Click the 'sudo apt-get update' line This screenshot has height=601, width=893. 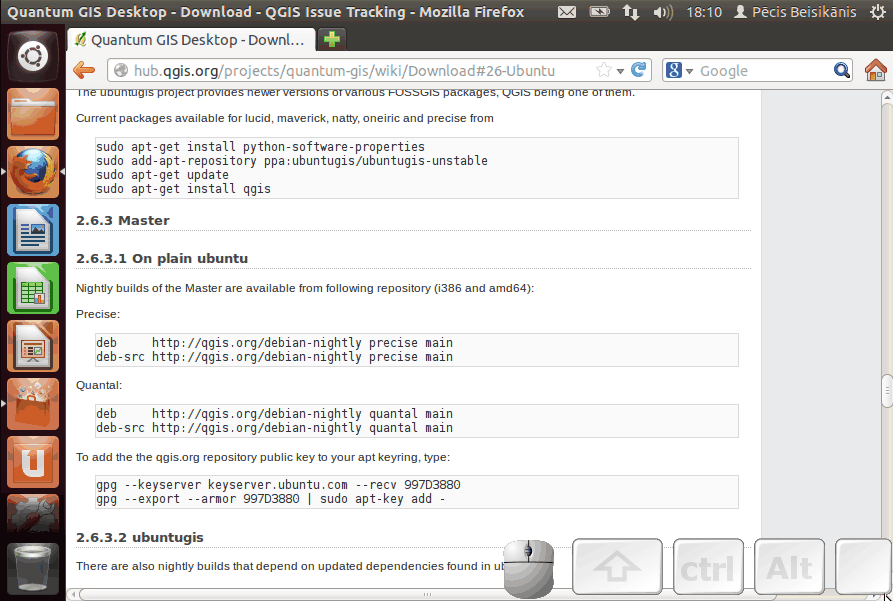point(162,175)
